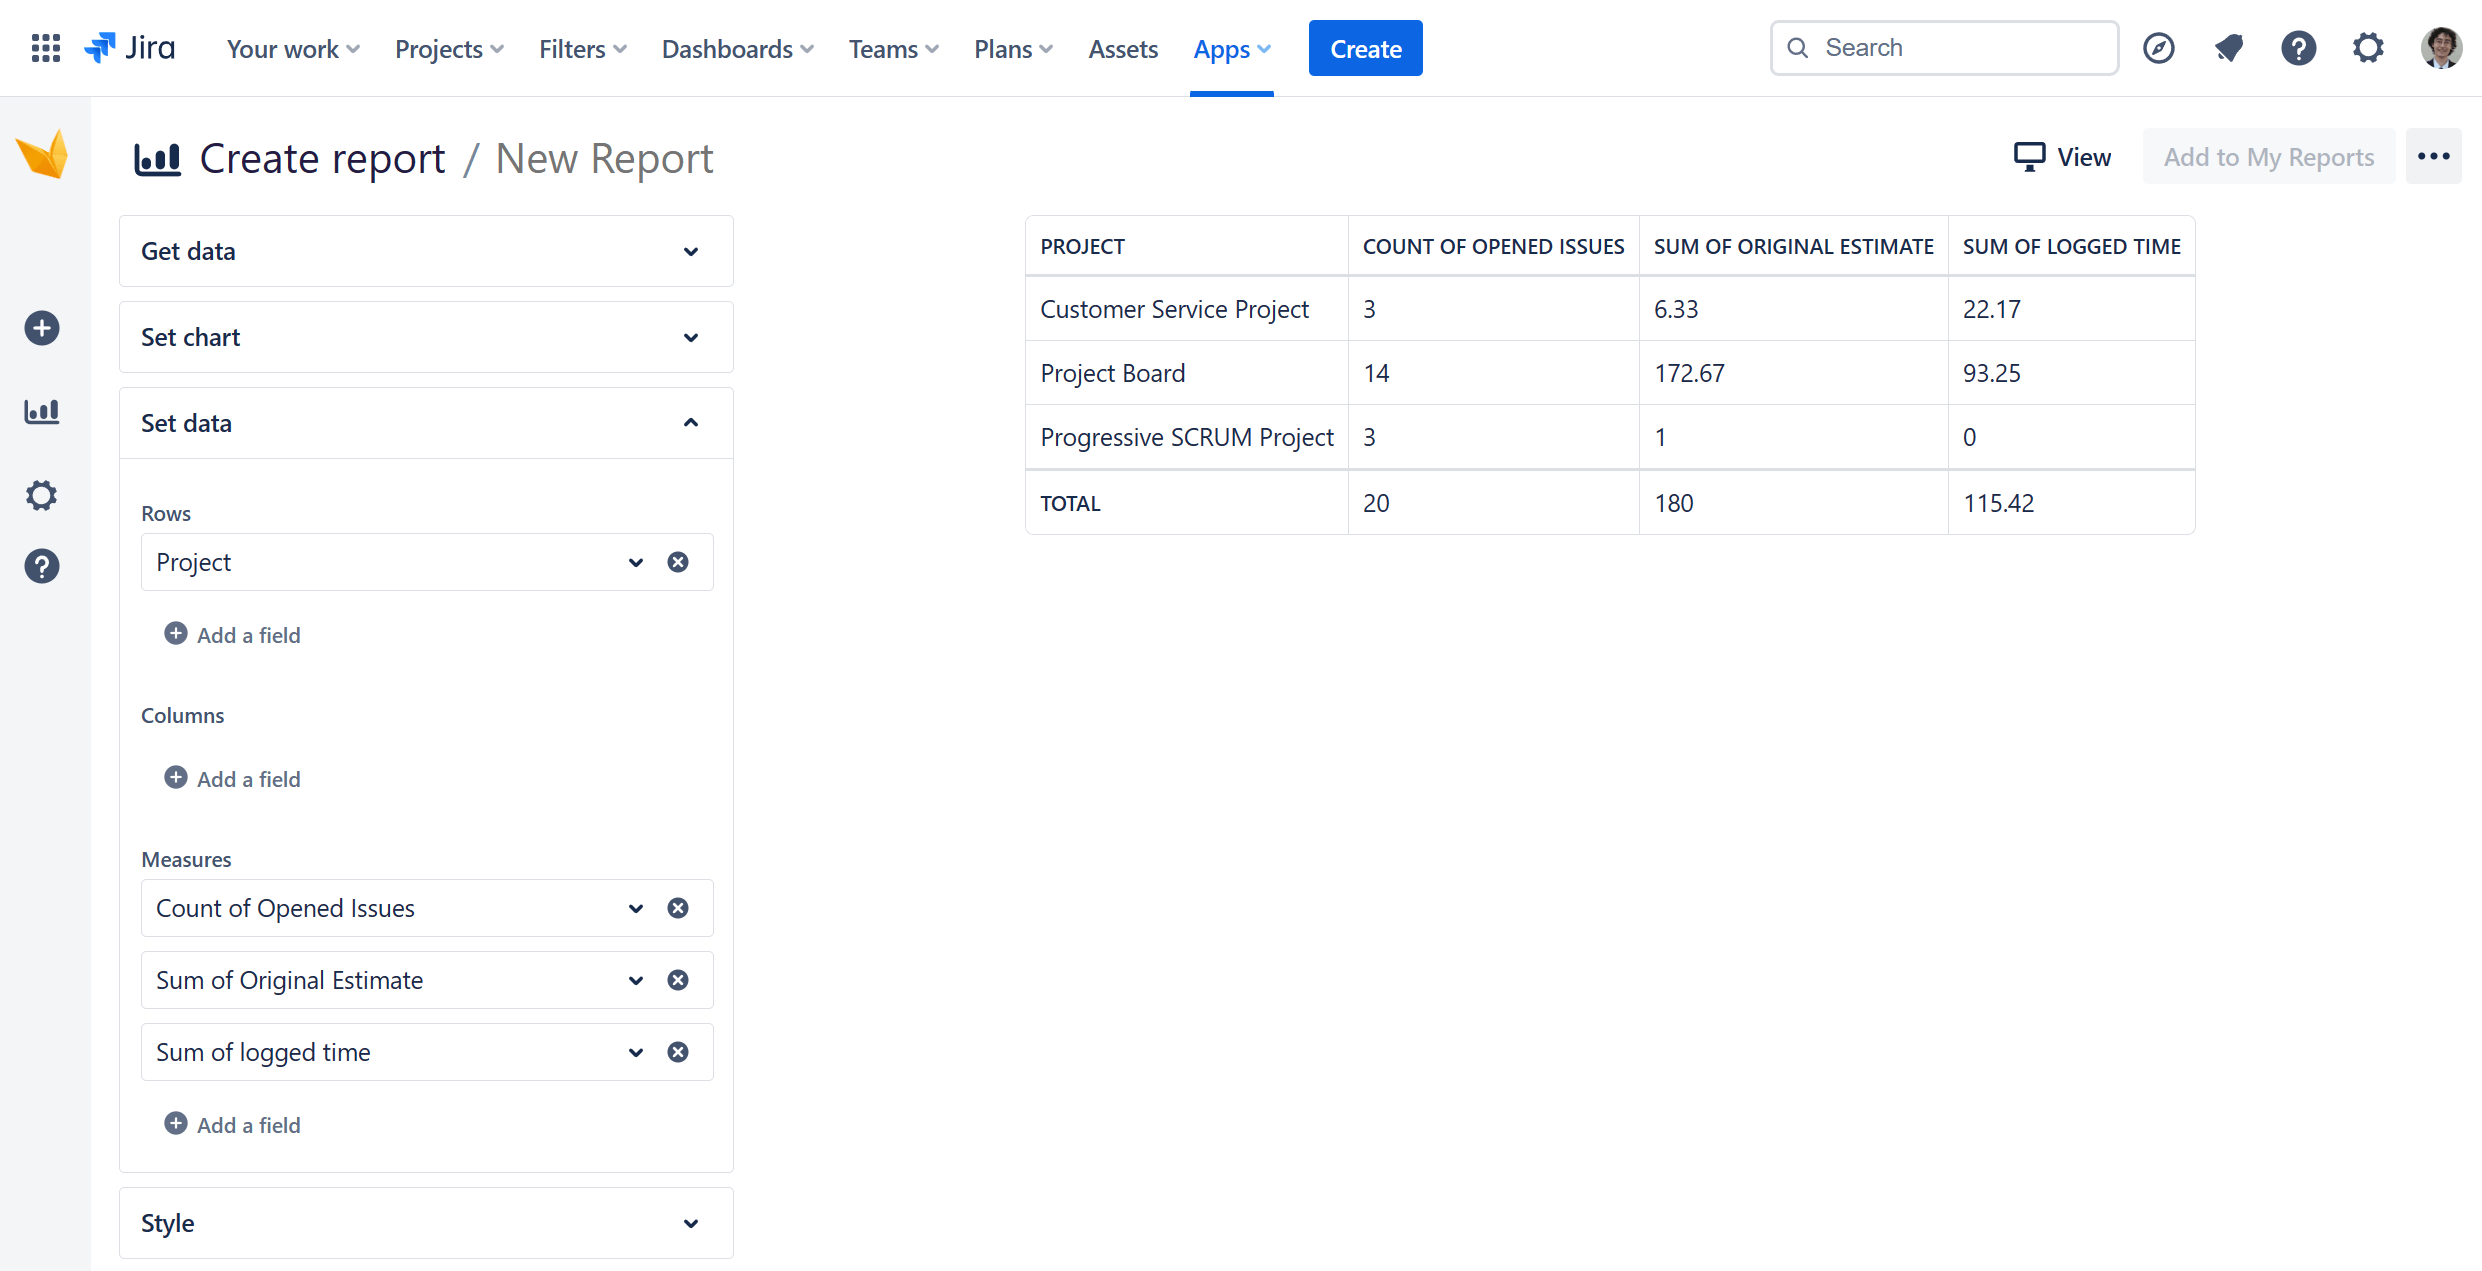The height and width of the screenshot is (1271, 2482).
Task: Collapse the Set data section
Action: [x=690, y=422]
